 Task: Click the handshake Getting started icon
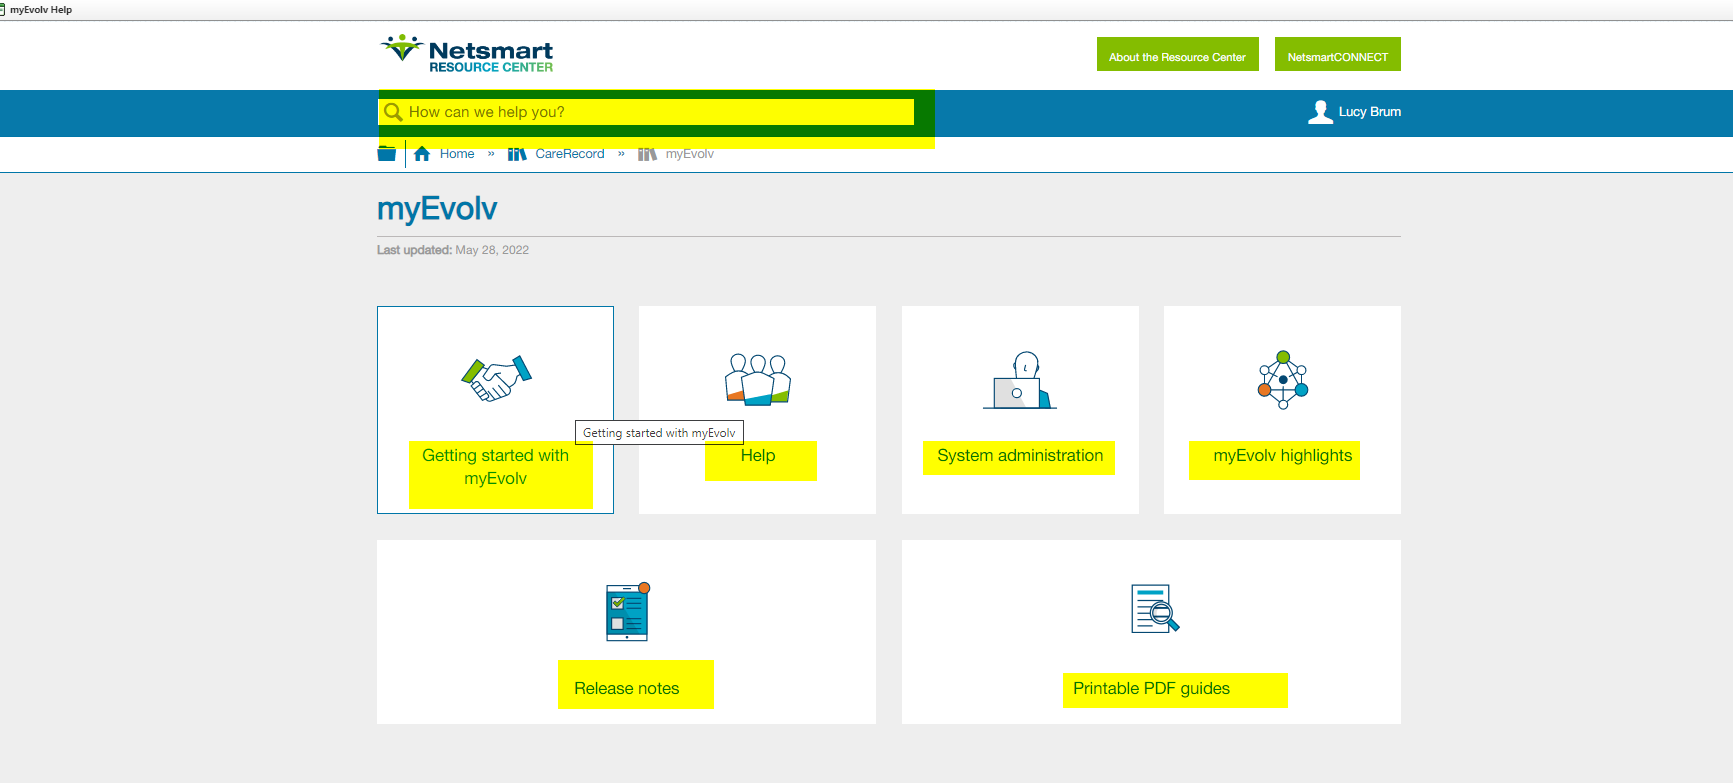pyautogui.click(x=496, y=379)
